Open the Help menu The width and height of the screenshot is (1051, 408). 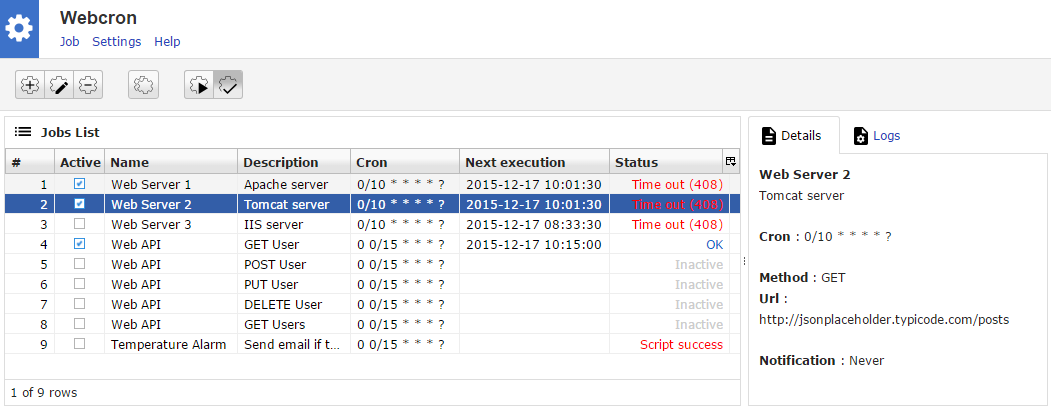(167, 42)
